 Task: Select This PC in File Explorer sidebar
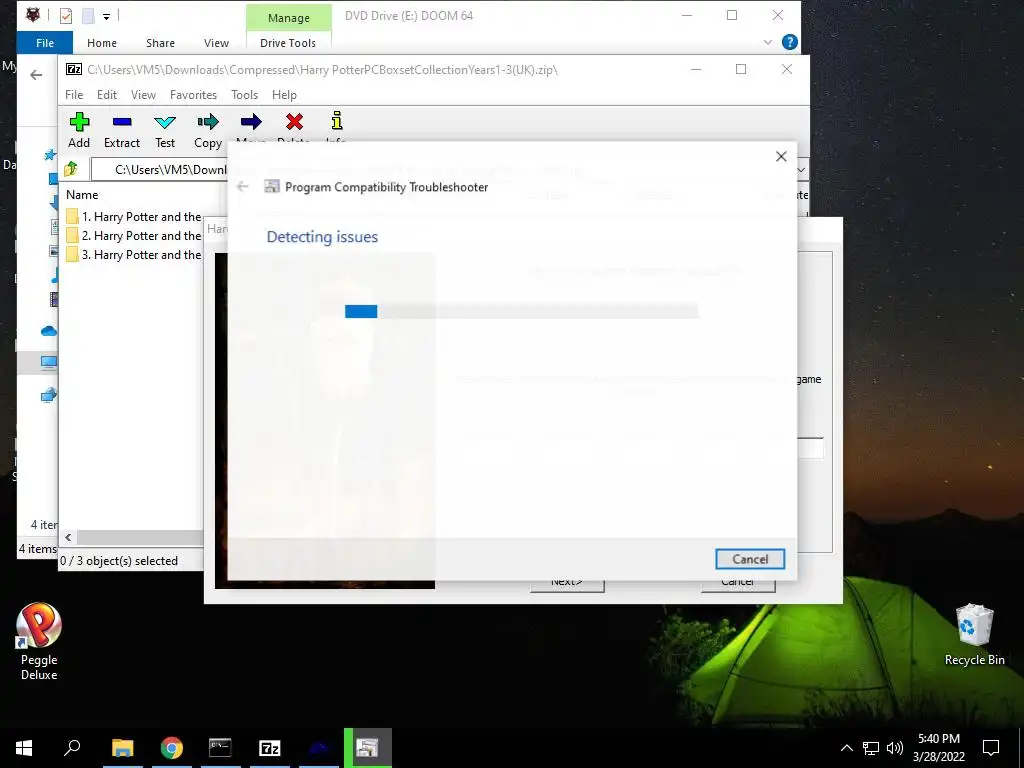point(49,362)
